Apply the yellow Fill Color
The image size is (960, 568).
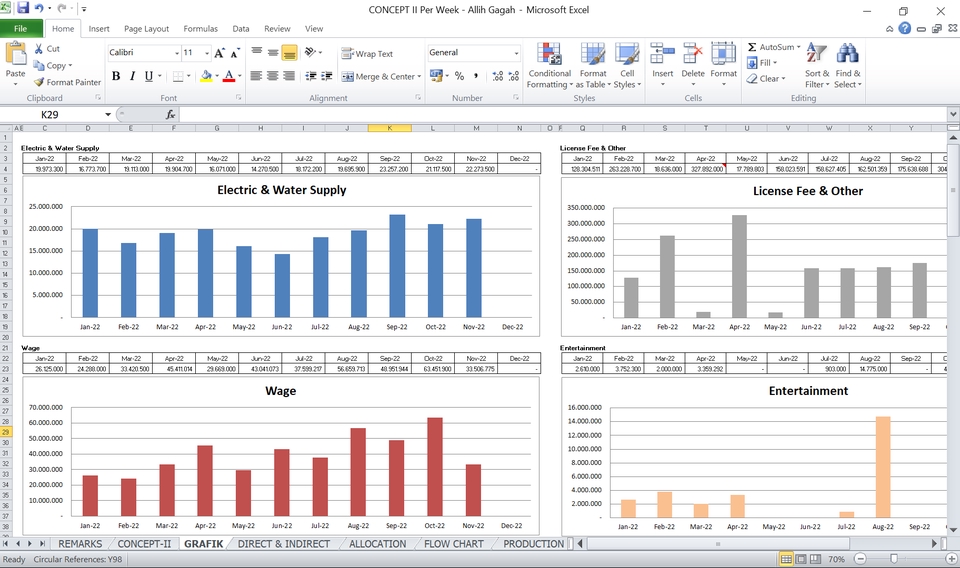(x=206, y=76)
